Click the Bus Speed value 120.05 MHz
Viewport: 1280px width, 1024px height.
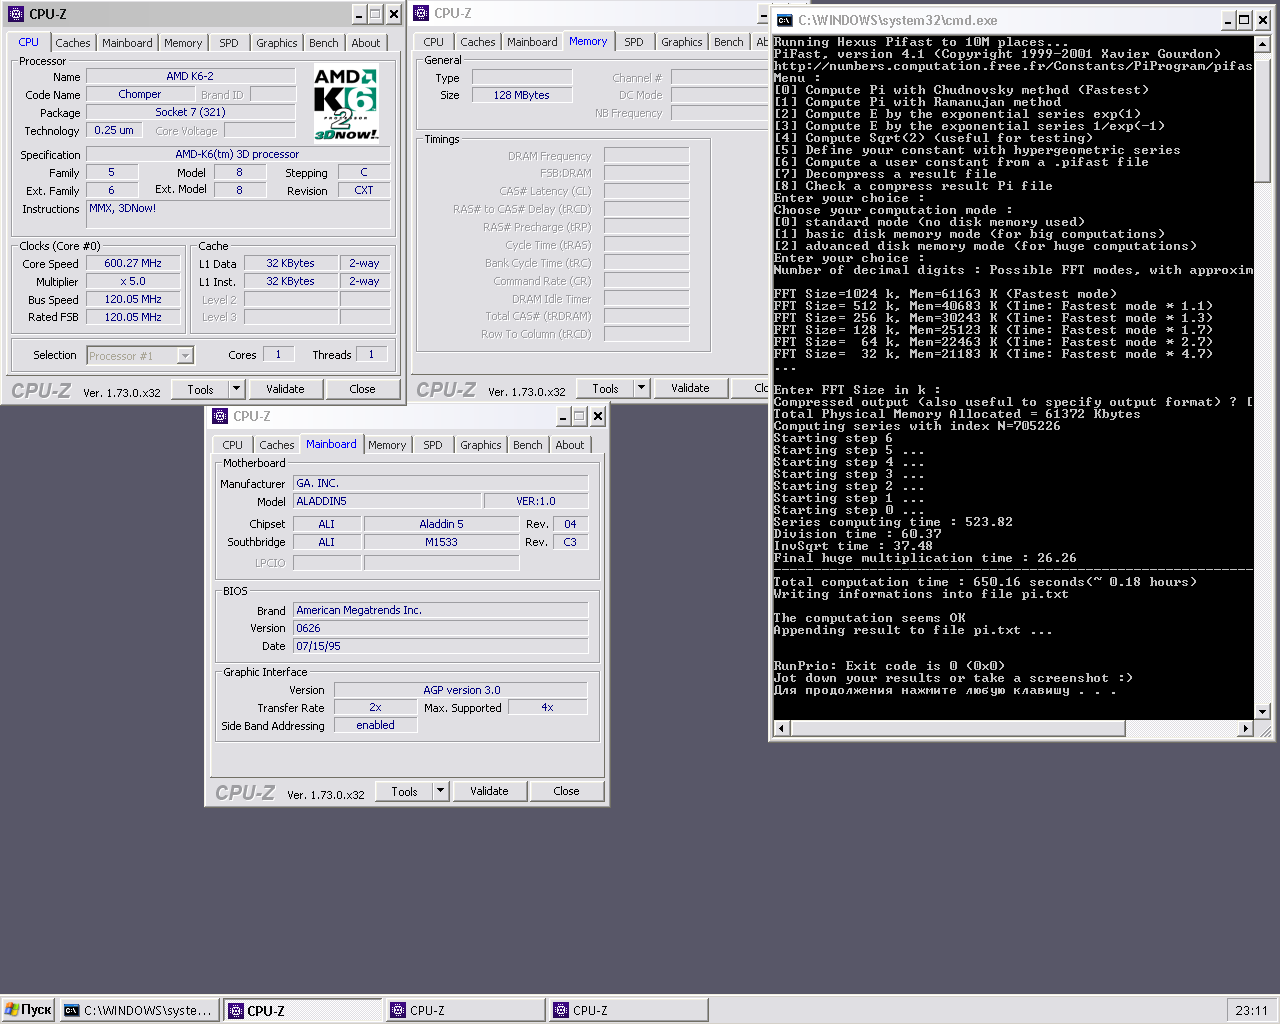tap(133, 299)
